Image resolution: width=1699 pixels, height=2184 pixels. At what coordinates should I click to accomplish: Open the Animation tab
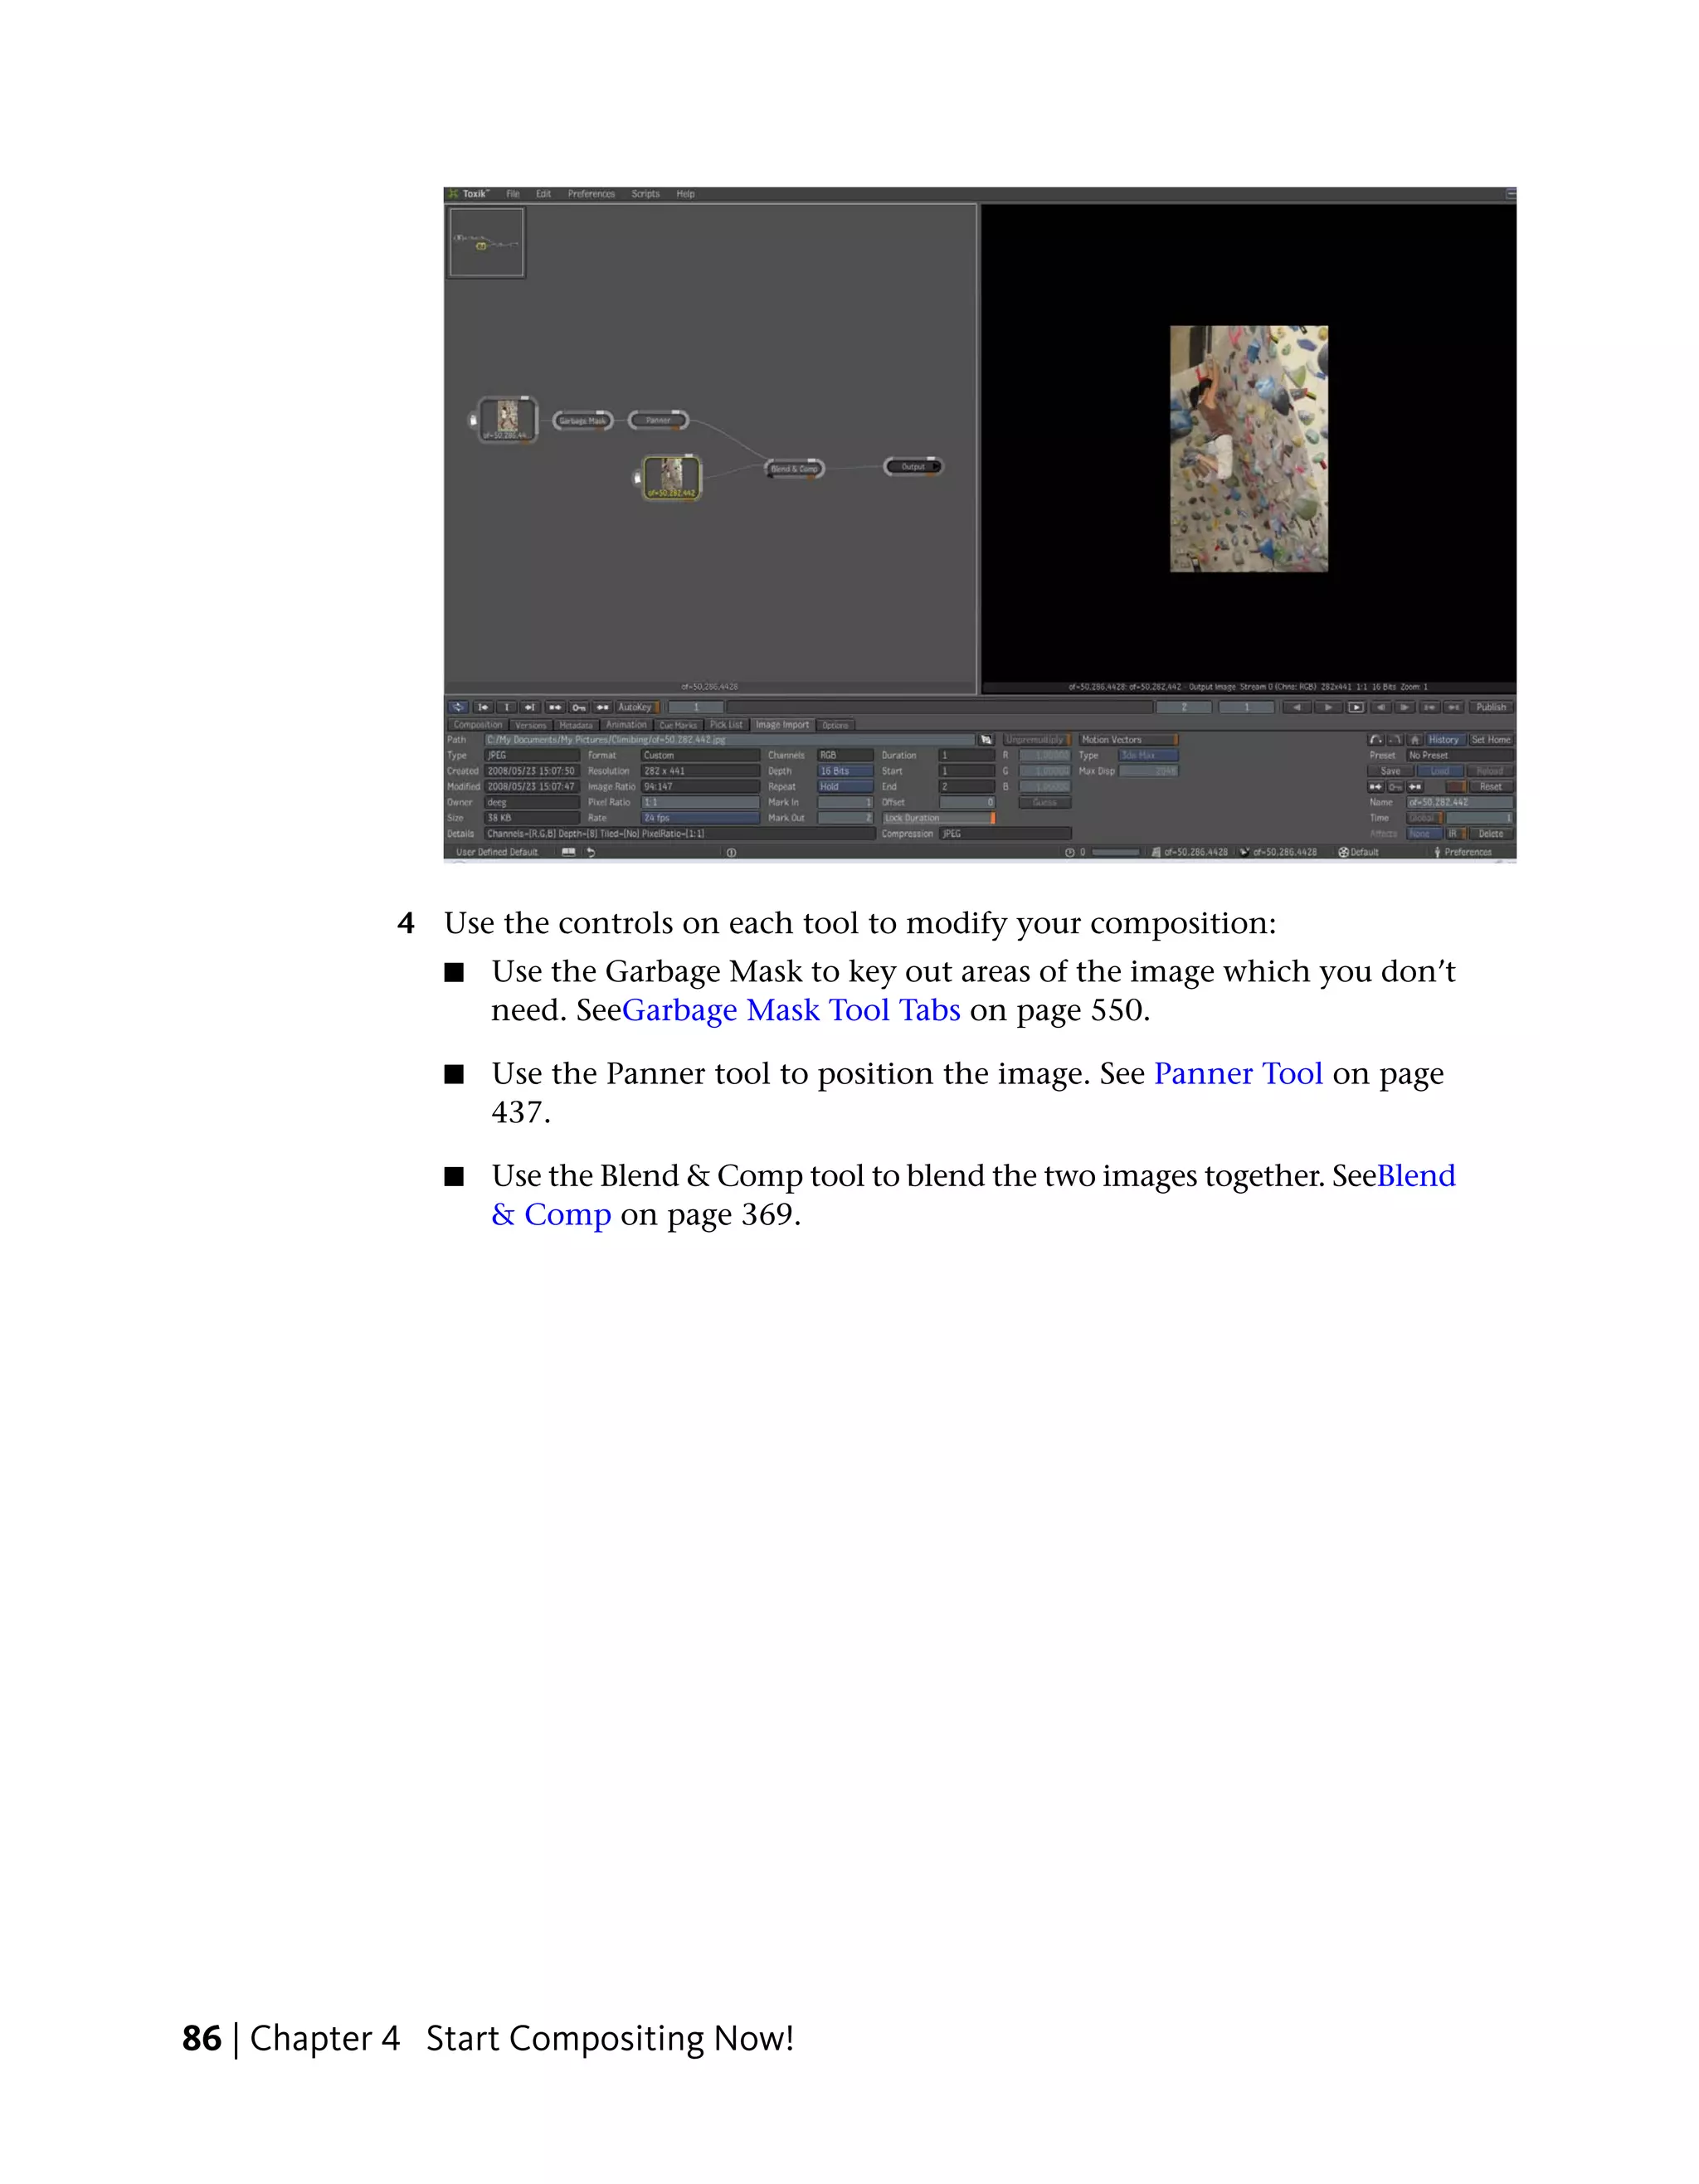click(626, 725)
